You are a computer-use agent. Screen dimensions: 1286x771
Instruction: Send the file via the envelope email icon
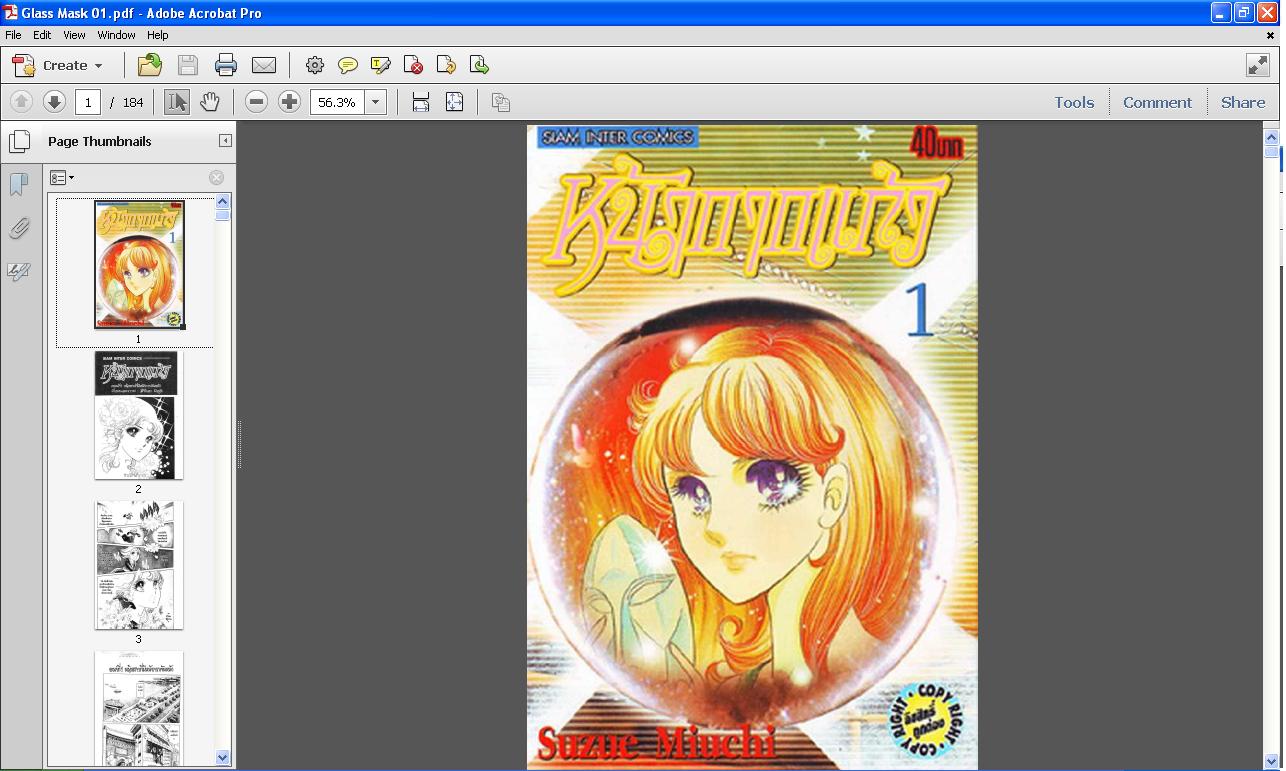click(264, 65)
